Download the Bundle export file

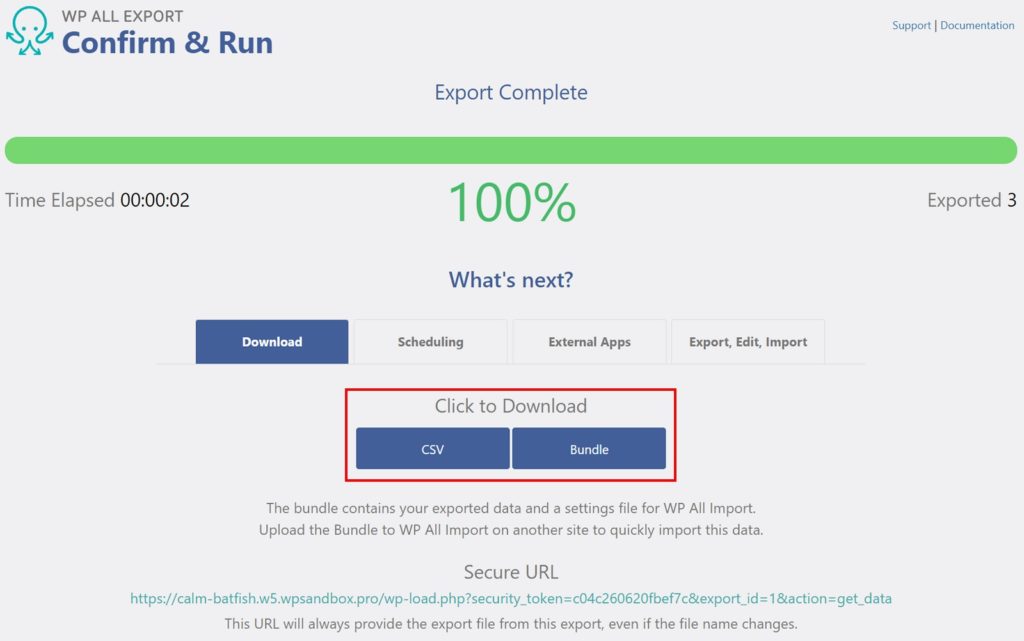tap(589, 448)
